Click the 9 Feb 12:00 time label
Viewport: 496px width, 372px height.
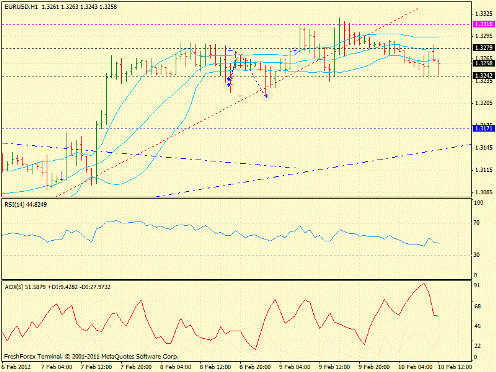coord(334,367)
